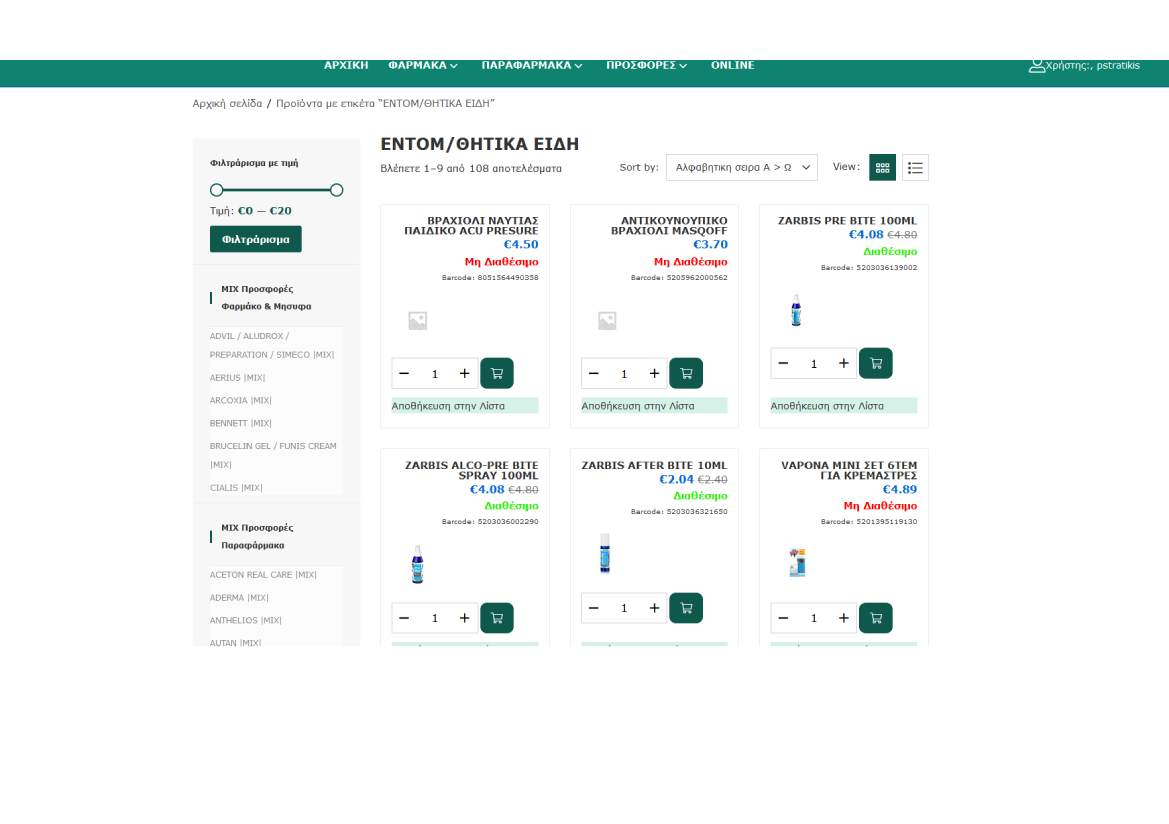Add ZARBIS PRE BITE 100ML to cart
1169x824 pixels.
(x=875, y=363)
